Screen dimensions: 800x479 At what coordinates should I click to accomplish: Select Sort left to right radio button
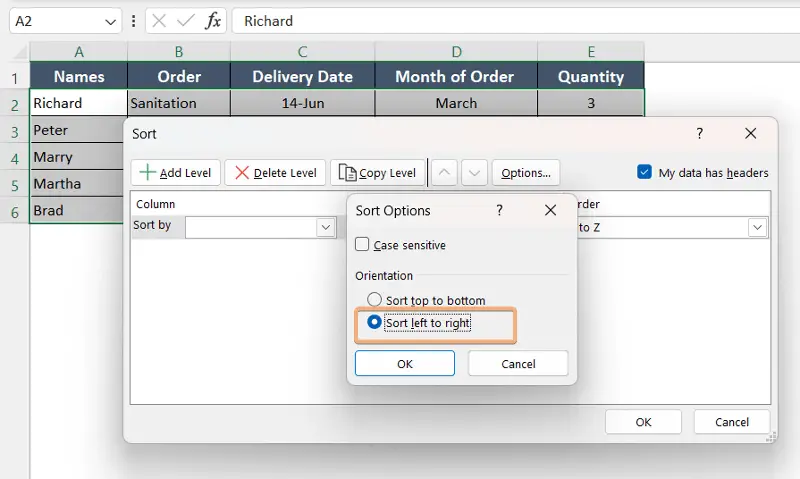click(x=374, y=322)
